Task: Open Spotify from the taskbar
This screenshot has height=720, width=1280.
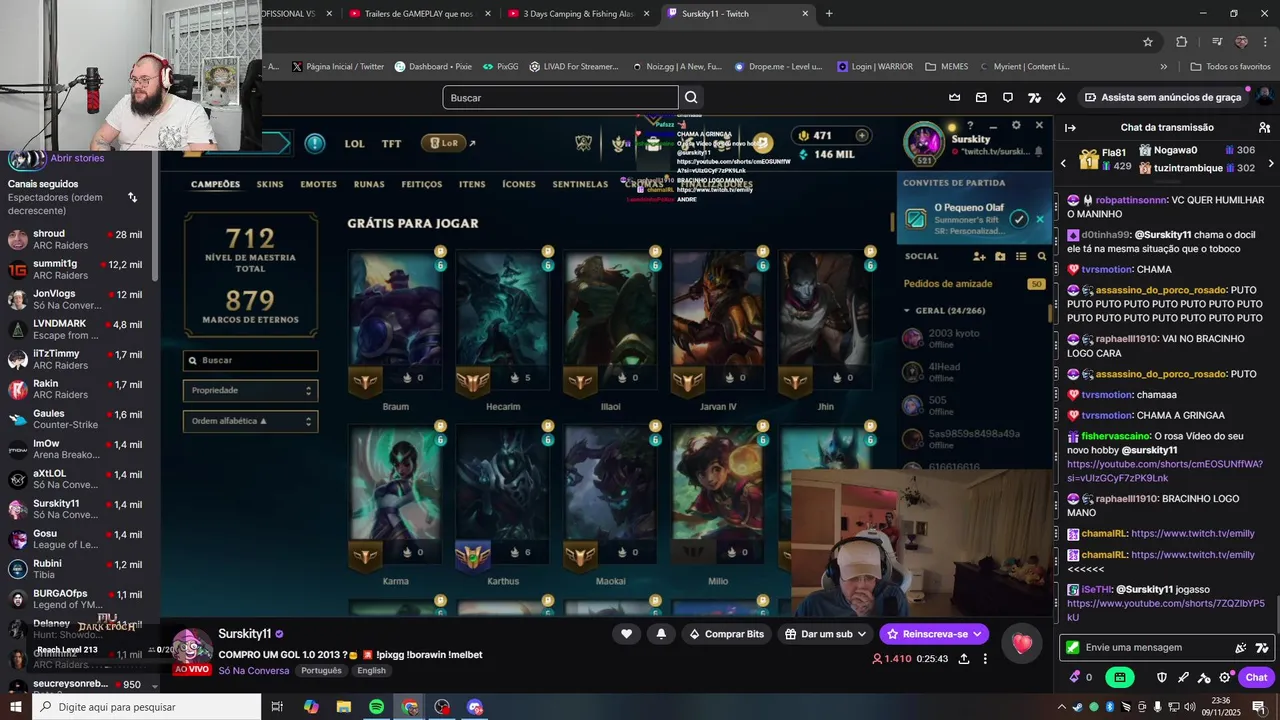Action: [x=376, y=707]
